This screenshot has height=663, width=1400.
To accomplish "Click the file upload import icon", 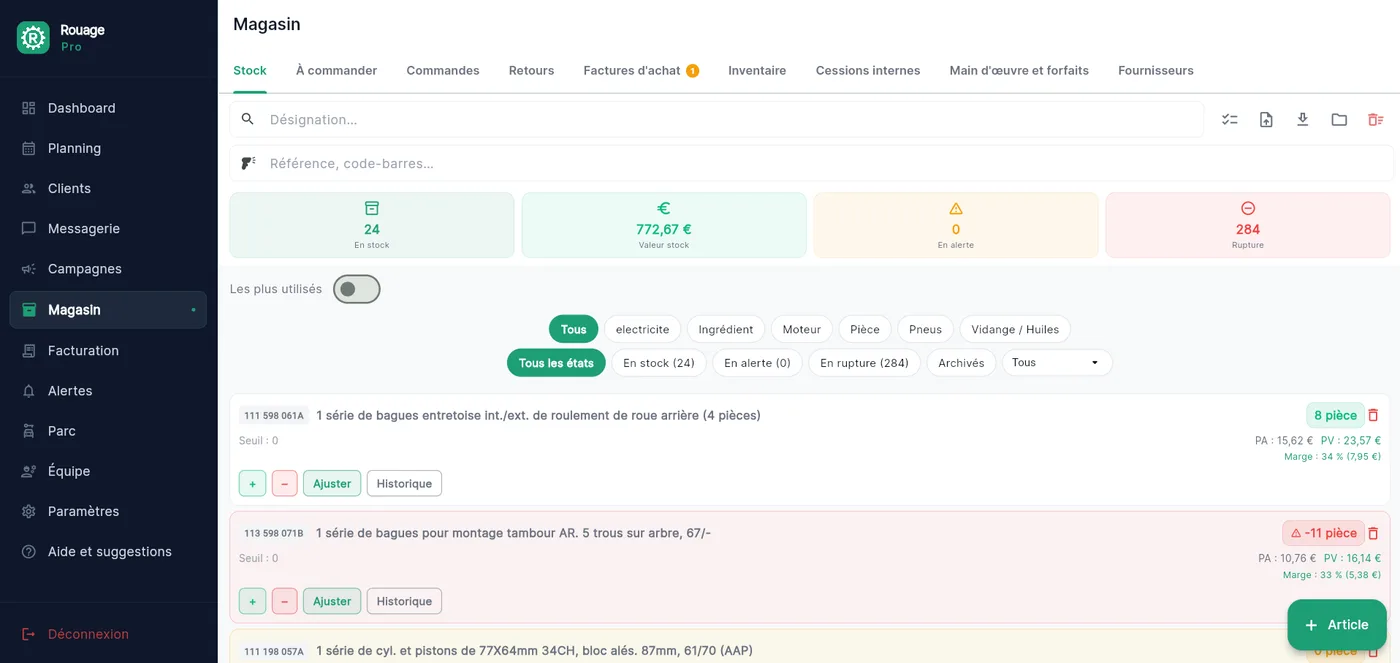I will 1266,120.
